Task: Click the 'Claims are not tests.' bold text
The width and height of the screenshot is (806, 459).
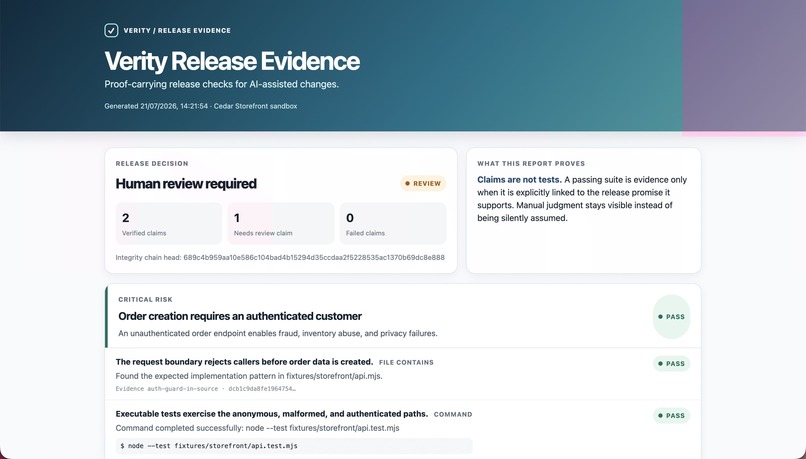Action: pyautogui.click(x=519, y=180)
